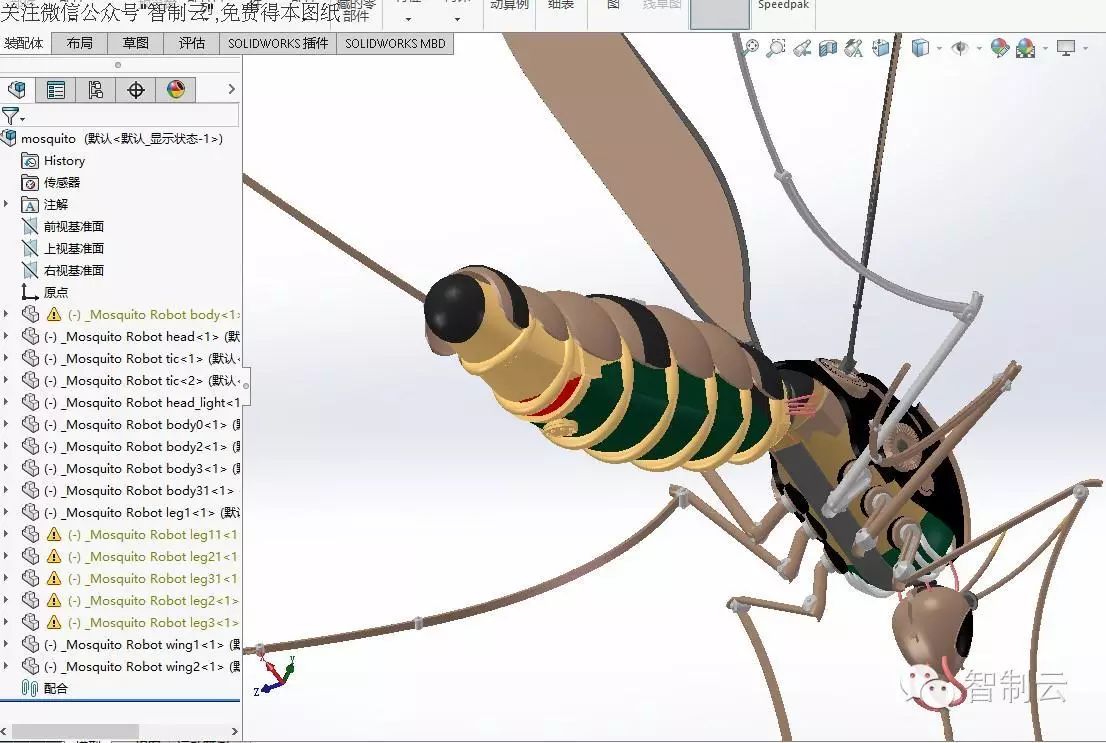1106x743 pixels.
Task: Open the 布局 ribbon tab
Action: pos(80,43)
